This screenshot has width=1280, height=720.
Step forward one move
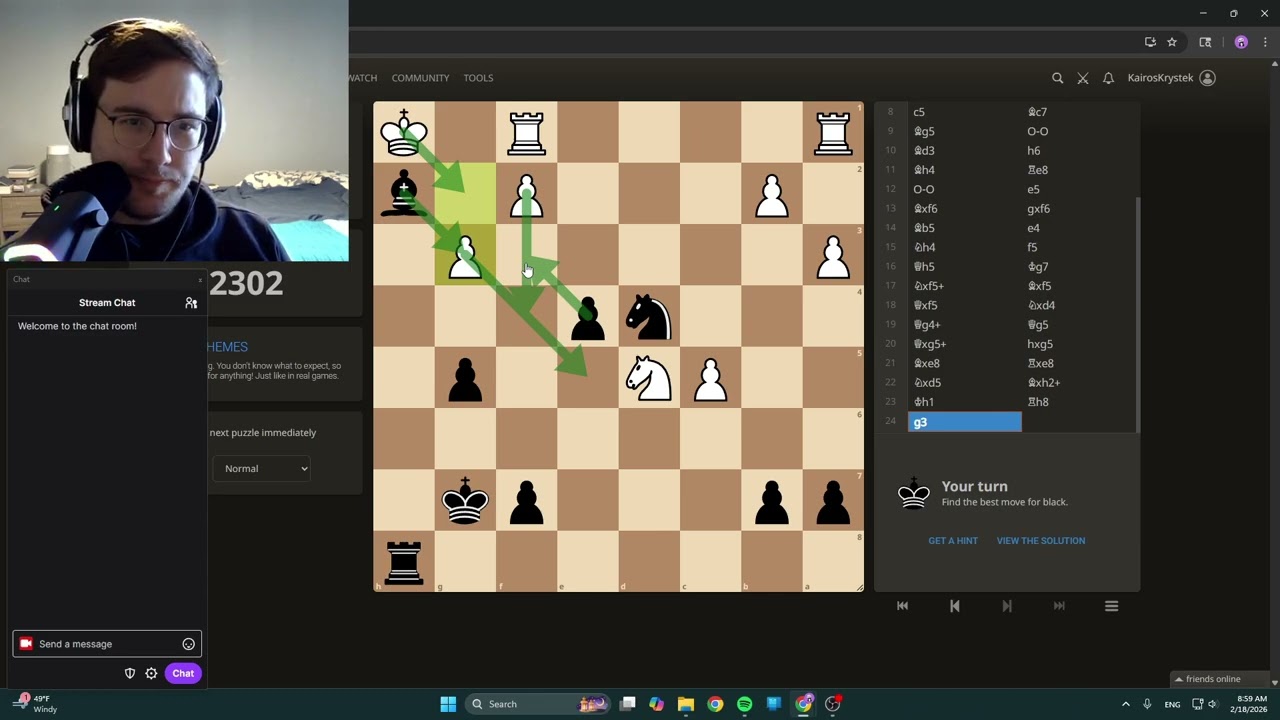click(x=1007, y=606)
